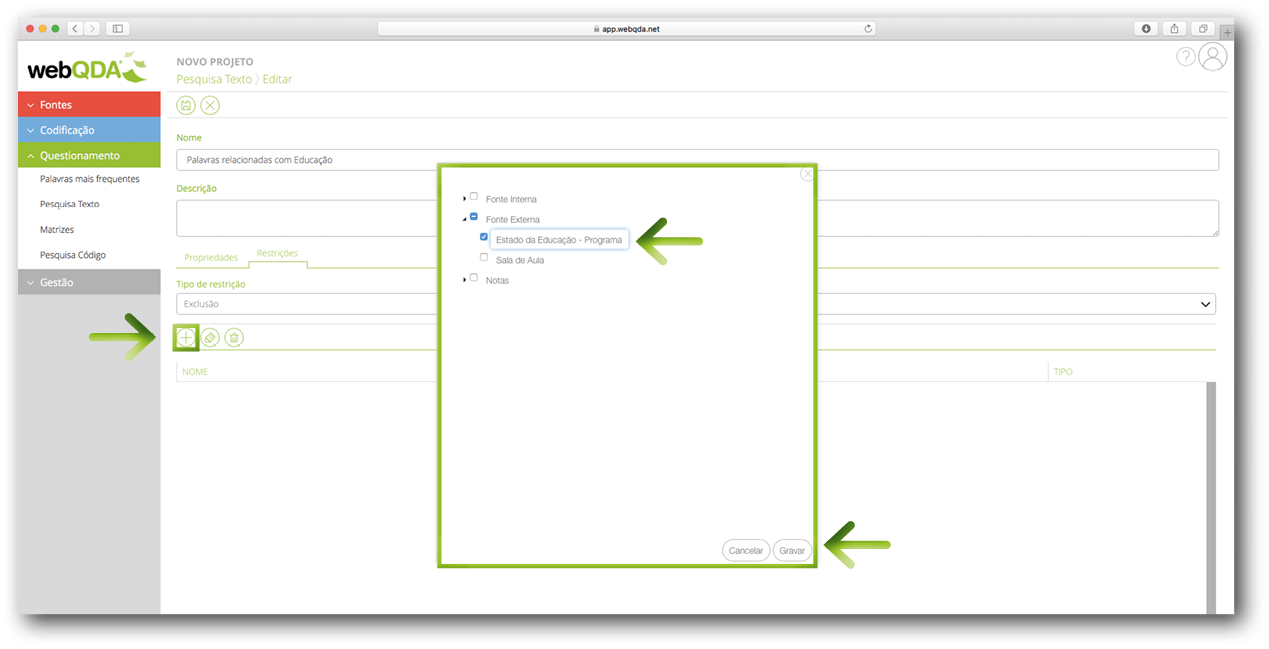Click the Cancelar button
Screen dimensions: 1269x649
click(746, 550)
